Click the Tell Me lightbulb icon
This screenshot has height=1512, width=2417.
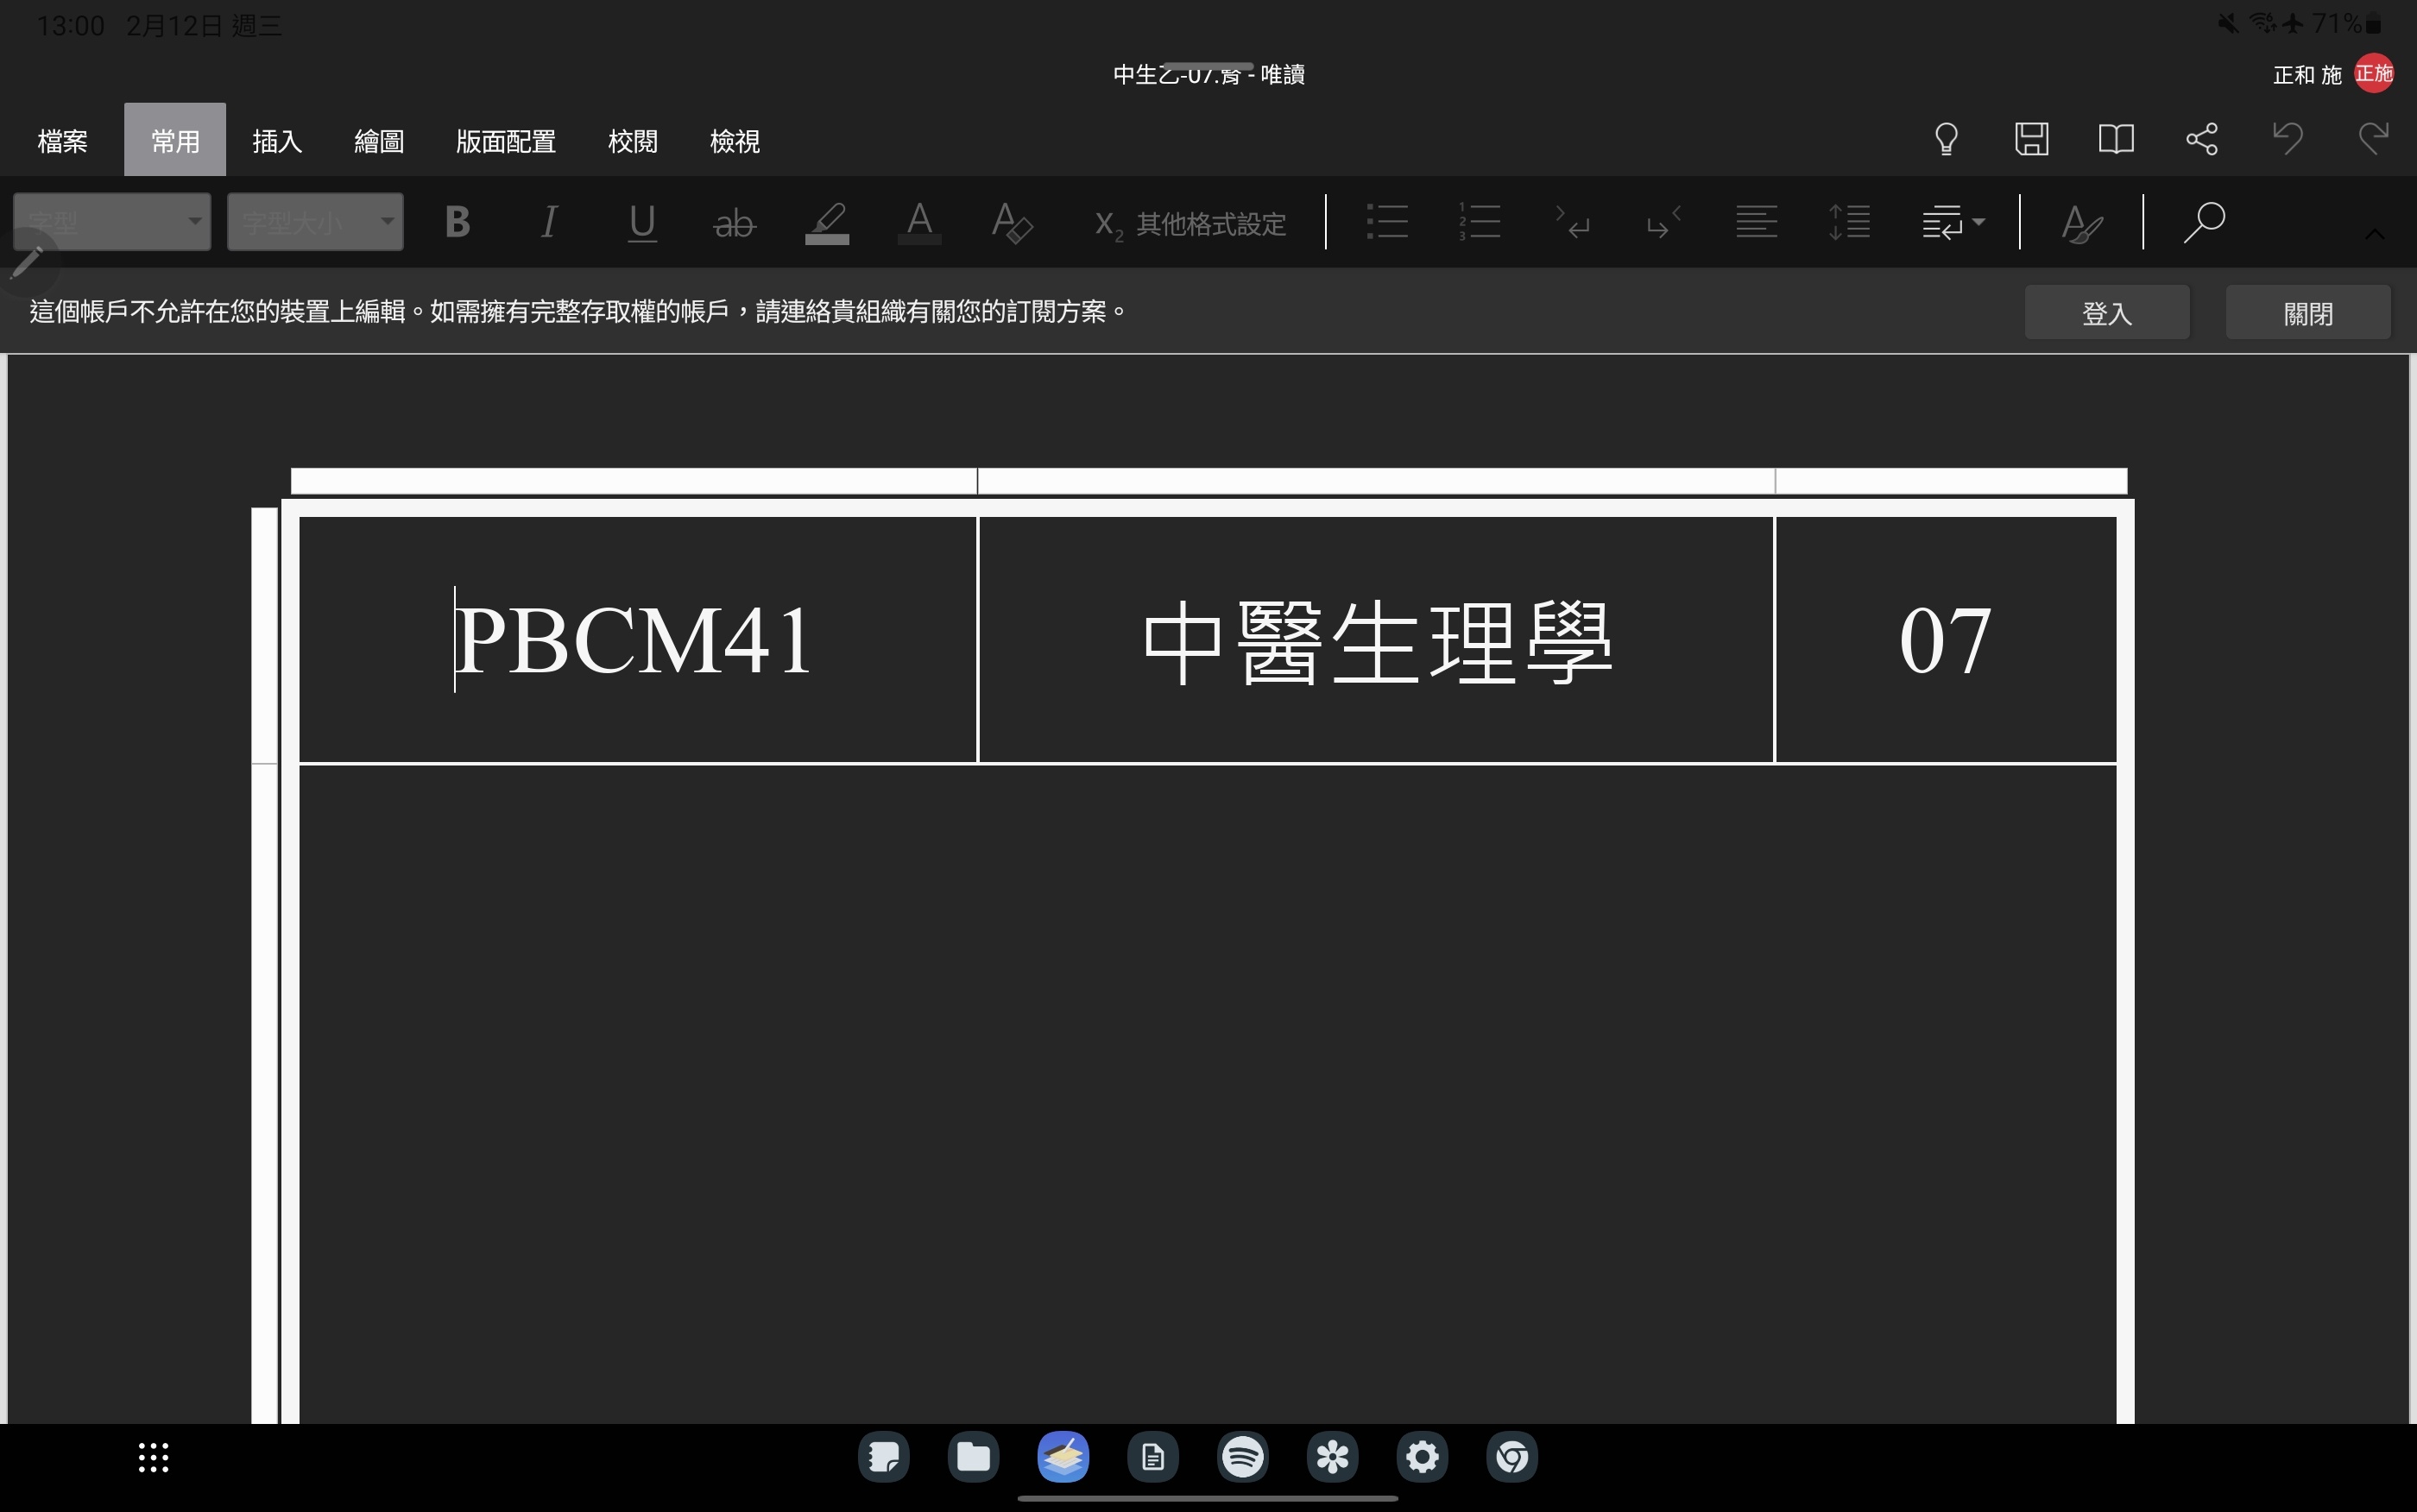(x=1946, y=139)
